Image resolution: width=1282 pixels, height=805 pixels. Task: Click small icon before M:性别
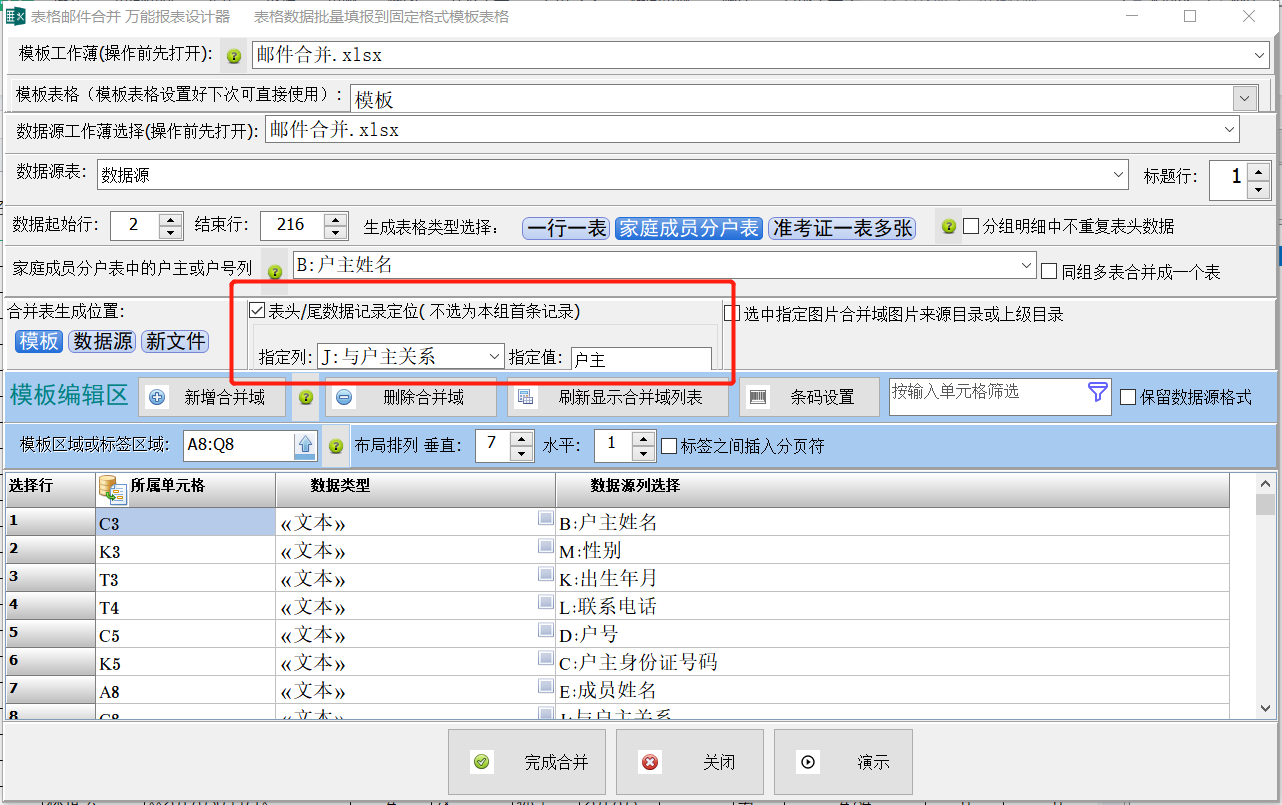(x=545, y=546)
